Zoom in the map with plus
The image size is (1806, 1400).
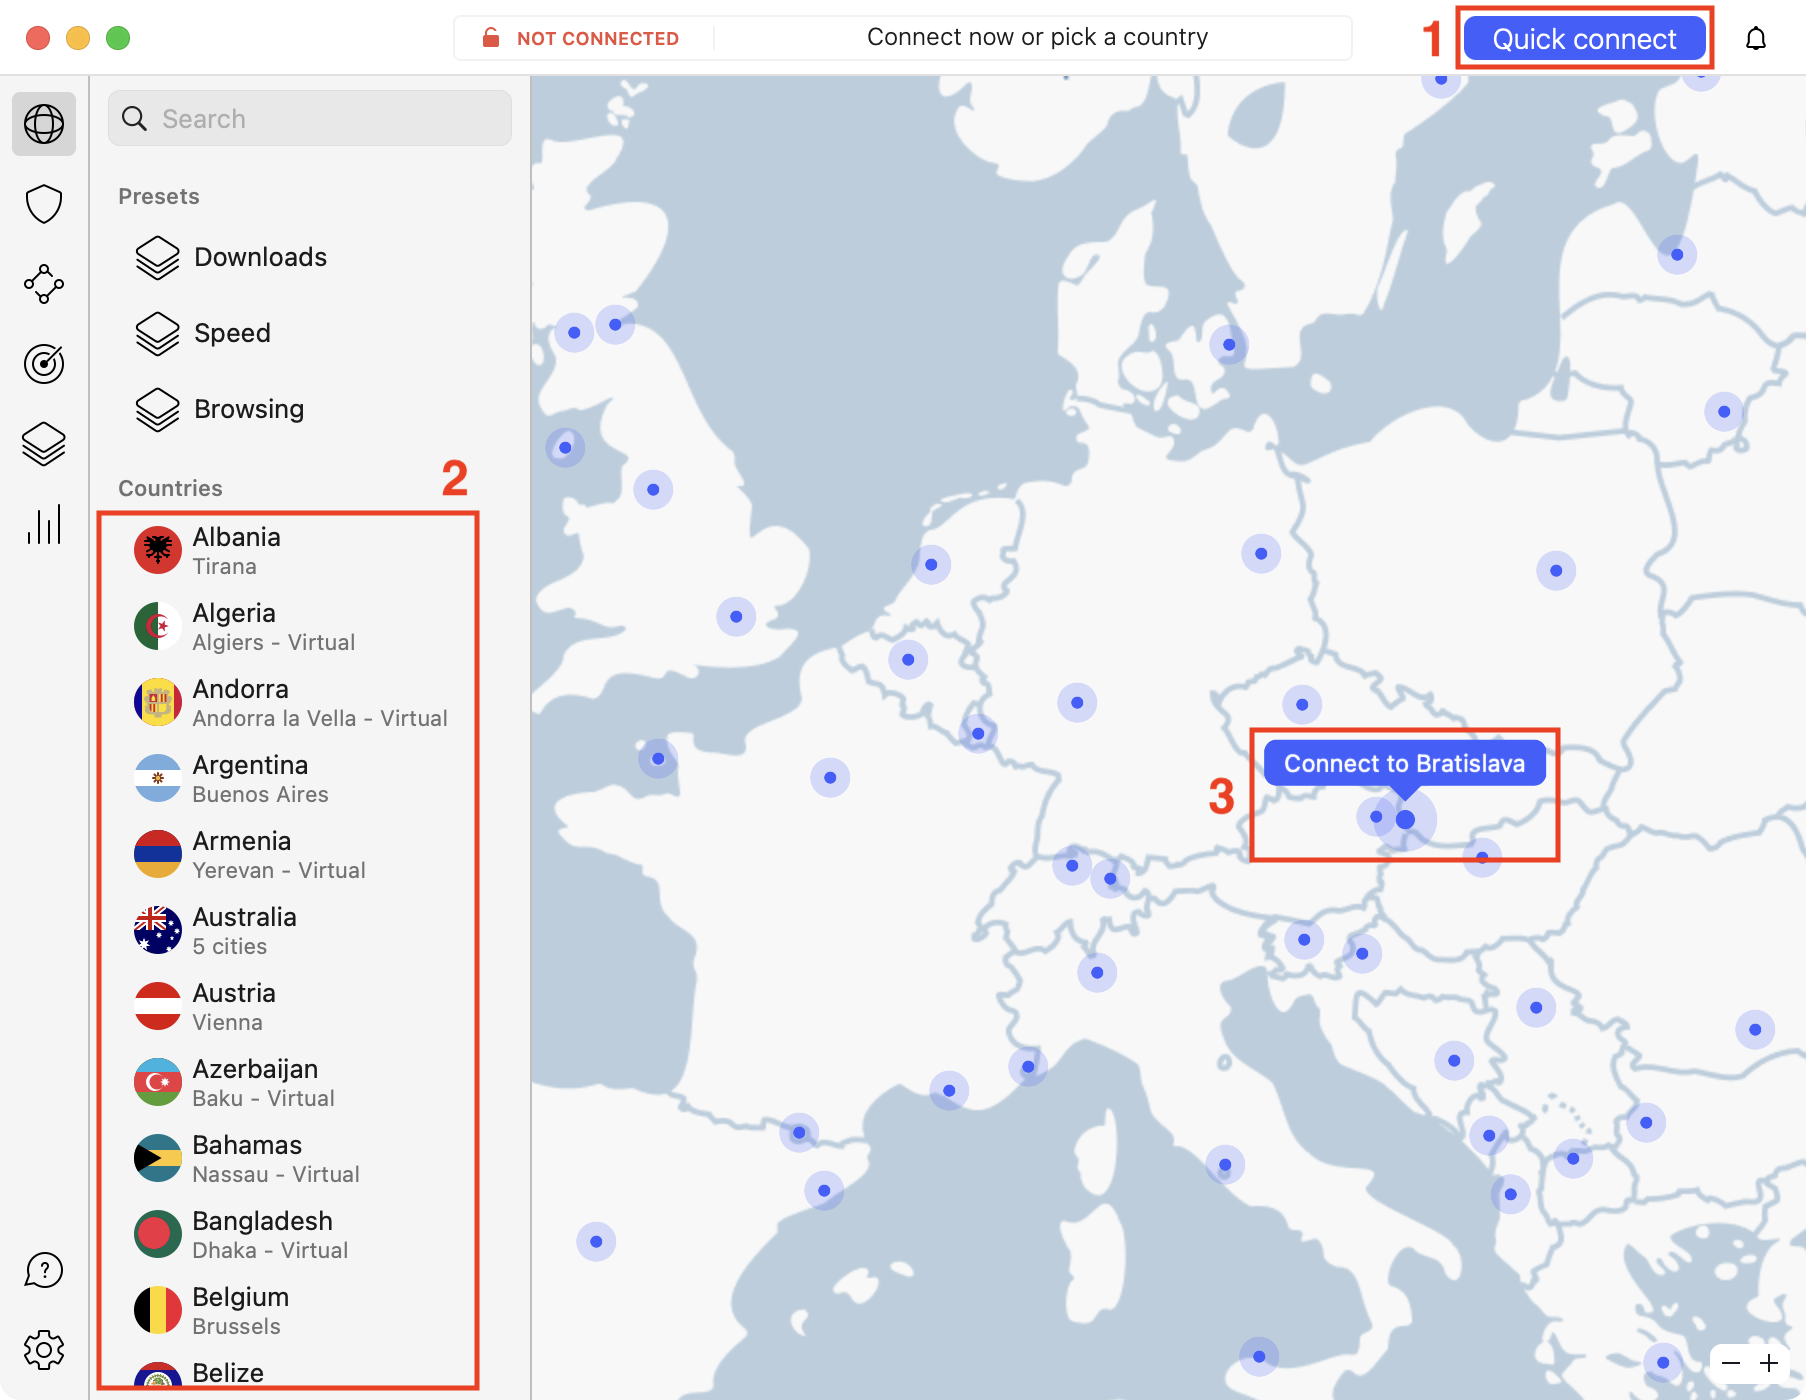click(1769, 1363)
